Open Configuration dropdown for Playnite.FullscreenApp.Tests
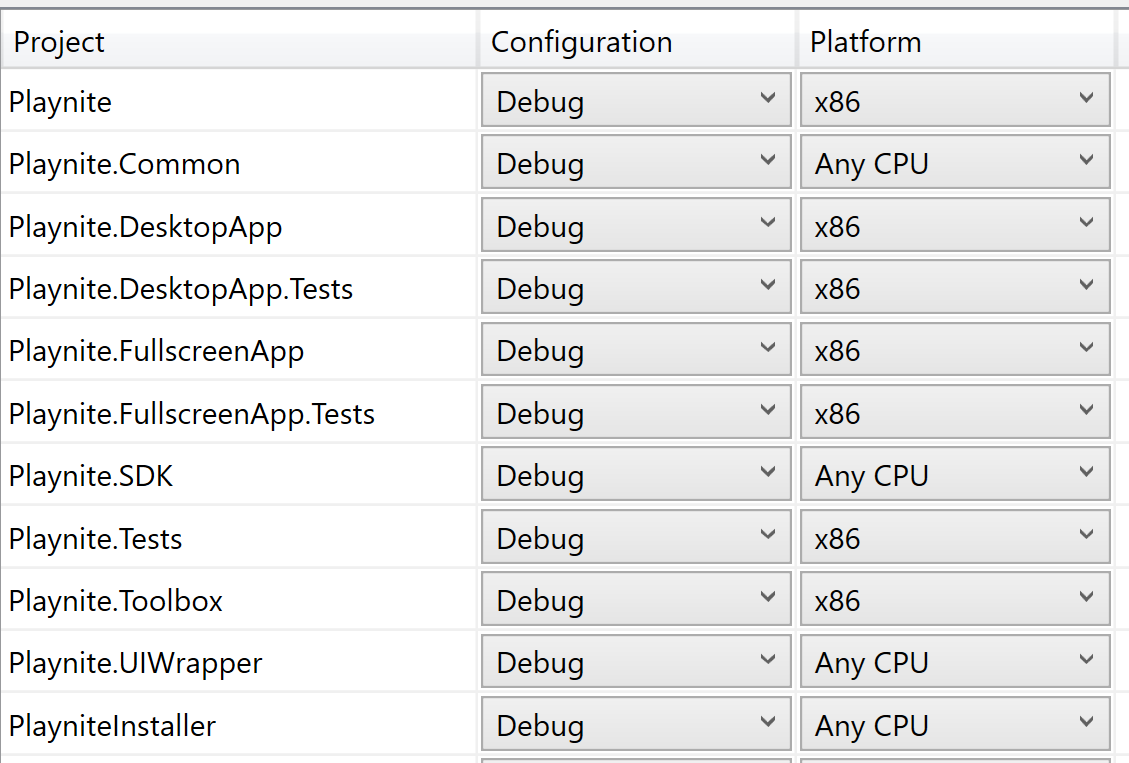Screen dimensions: 1129x763 click(x=636, y=412)
